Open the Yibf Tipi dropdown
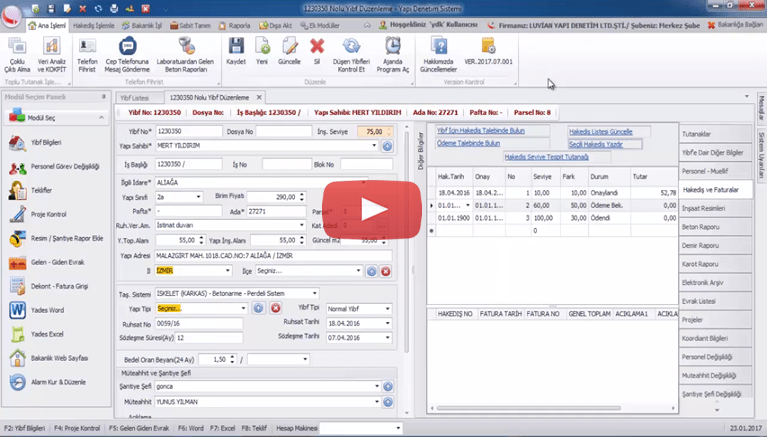The image size is (767, 437). pyautogui.click(x=387, y=309)
